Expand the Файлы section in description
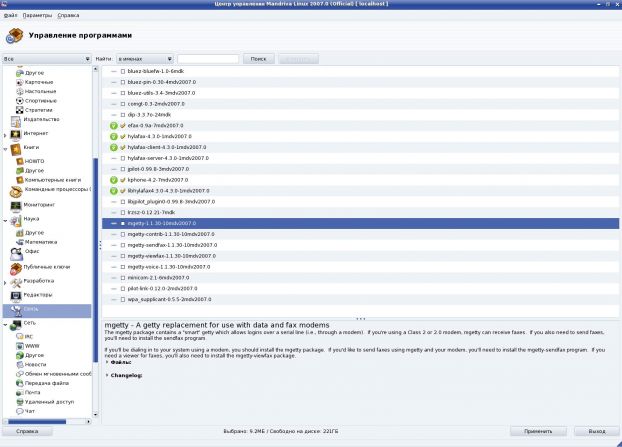Viewport: 622px width, 447px height. (x=107, y=362)
